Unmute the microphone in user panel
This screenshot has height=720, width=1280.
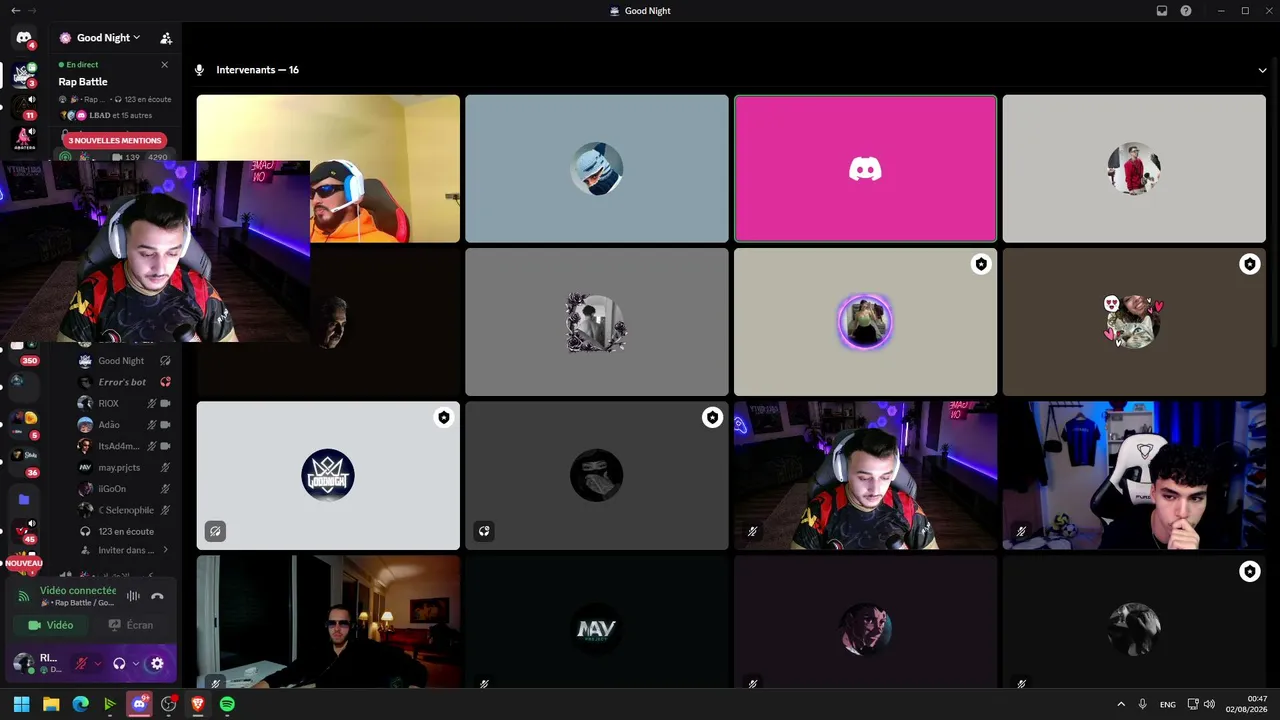(x=81, y=663)
